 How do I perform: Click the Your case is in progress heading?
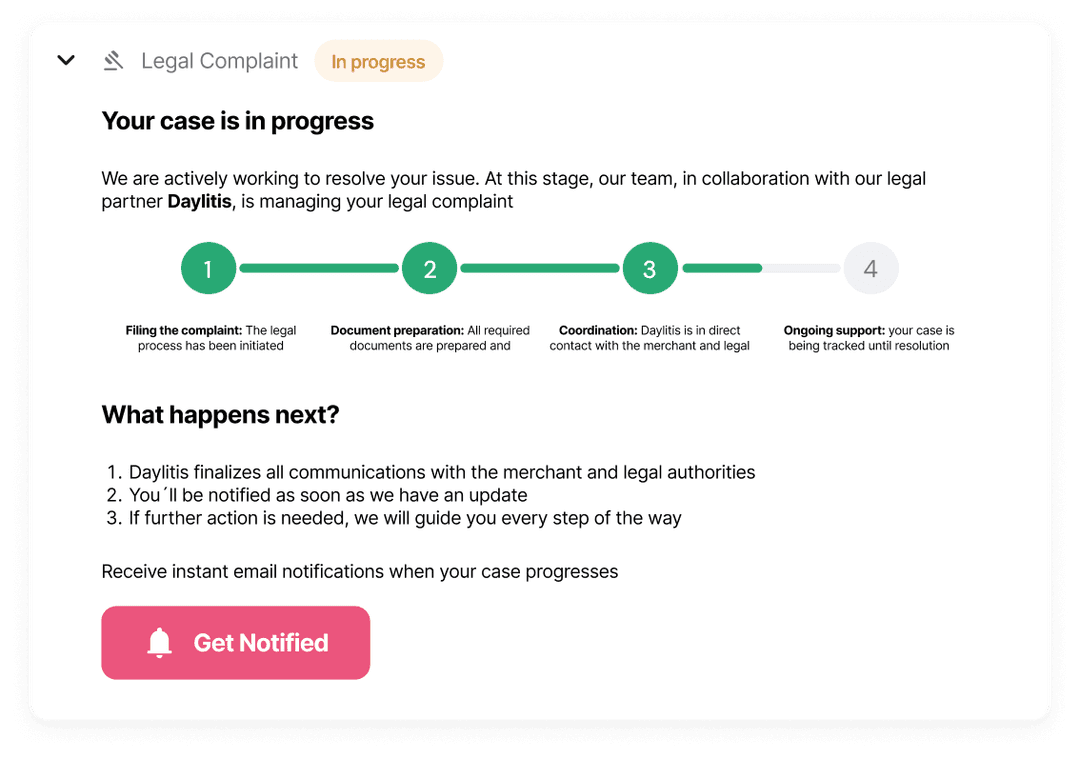238,121
